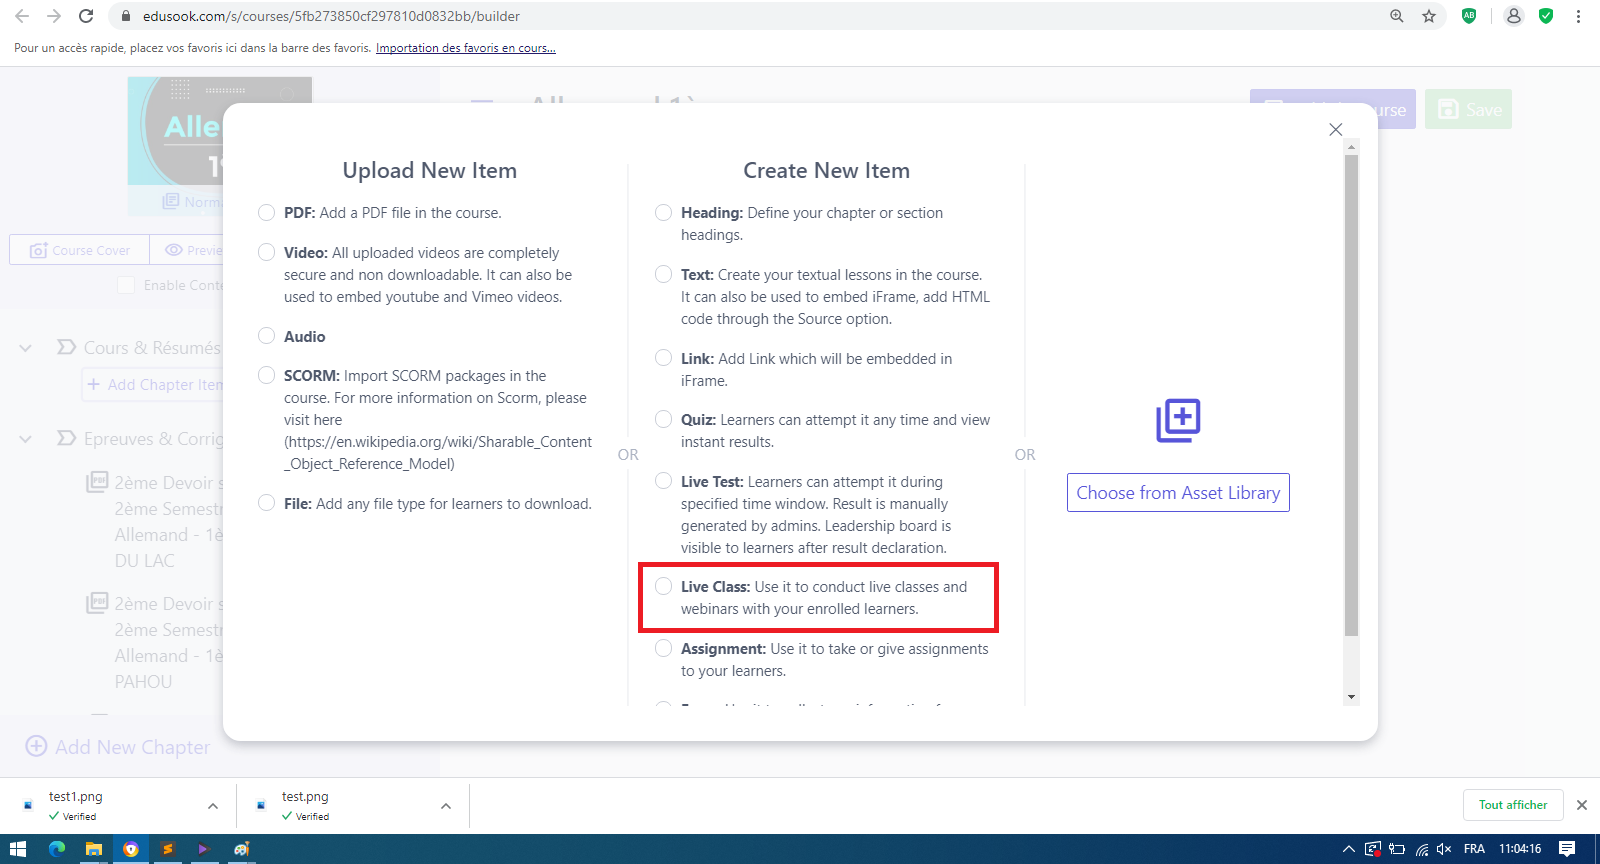Click the Choose from Asset Library button
1600x864 pixels.
coord(1178,493)
